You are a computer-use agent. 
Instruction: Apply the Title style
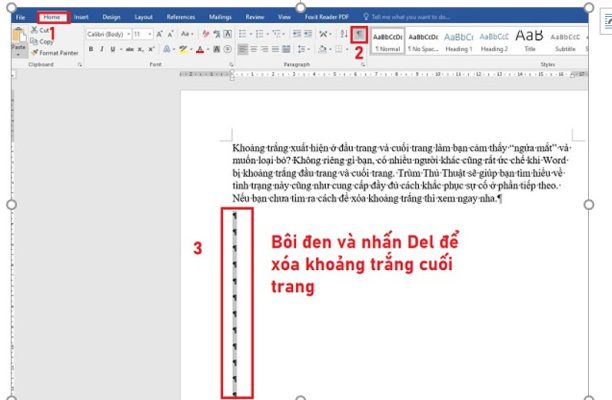click(x=530, y=41)
